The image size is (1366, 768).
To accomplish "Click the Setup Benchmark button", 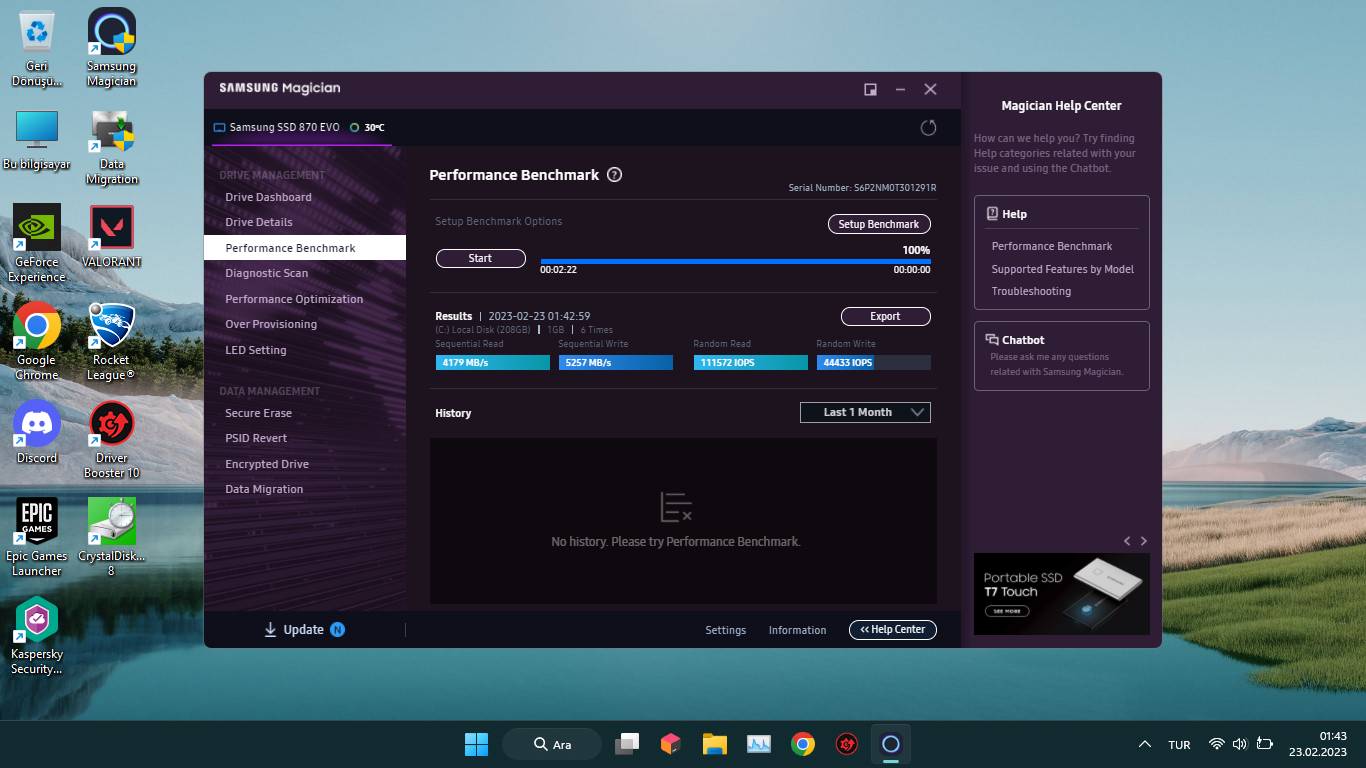I will (x=879, y=224).
